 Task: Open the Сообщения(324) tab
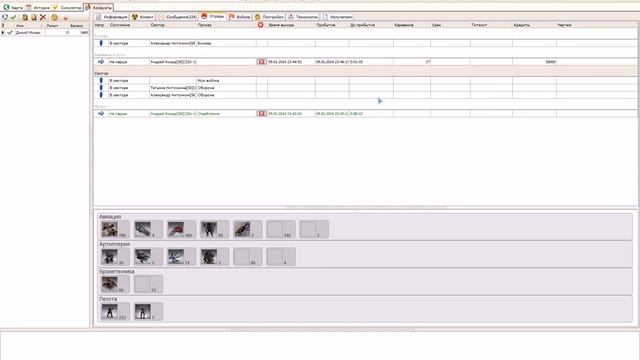tap(178, 17)
